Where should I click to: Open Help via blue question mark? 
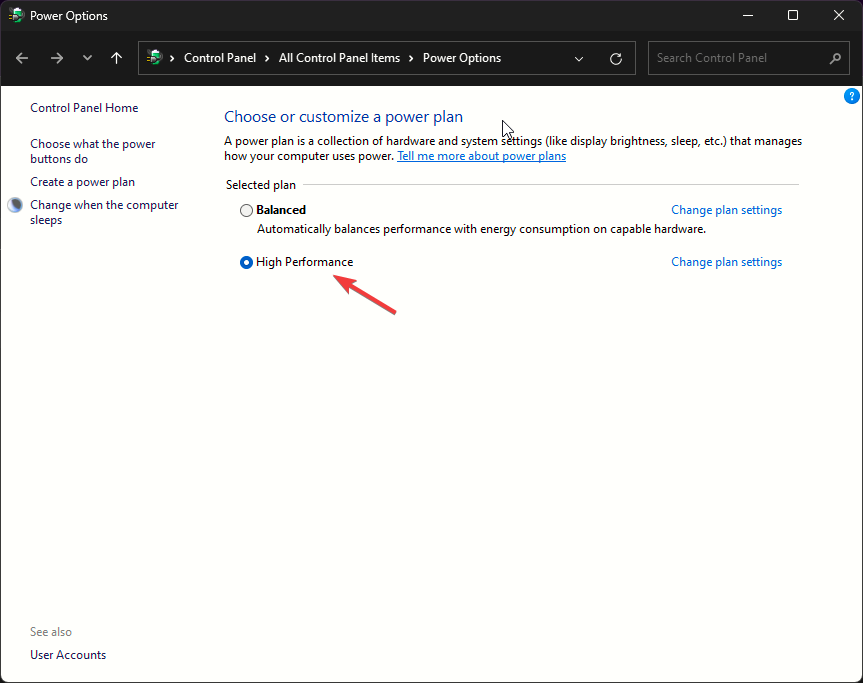852,96
